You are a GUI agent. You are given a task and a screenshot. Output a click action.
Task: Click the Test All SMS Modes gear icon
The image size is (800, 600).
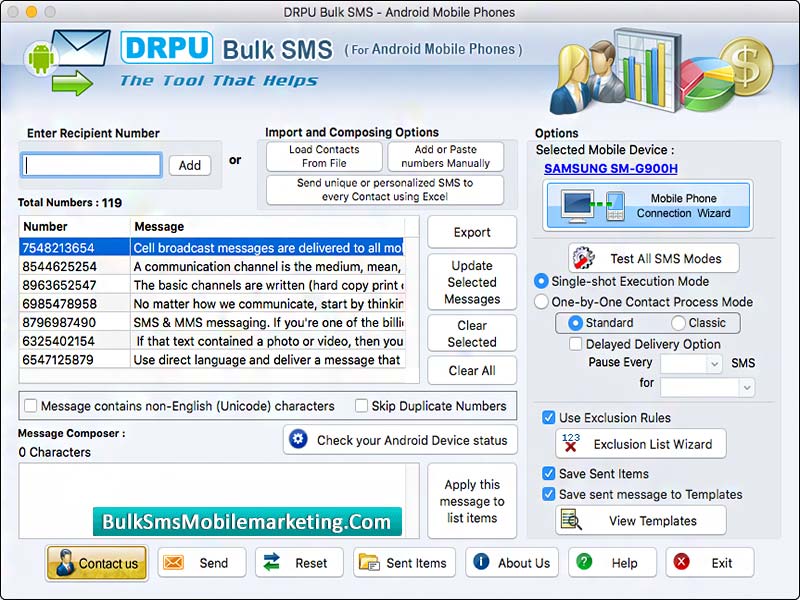[584, 258]
